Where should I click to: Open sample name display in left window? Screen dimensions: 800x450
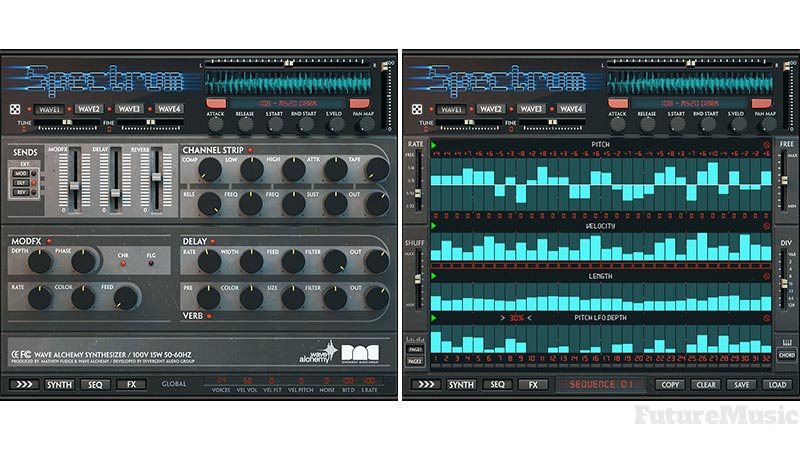[288, 103]
